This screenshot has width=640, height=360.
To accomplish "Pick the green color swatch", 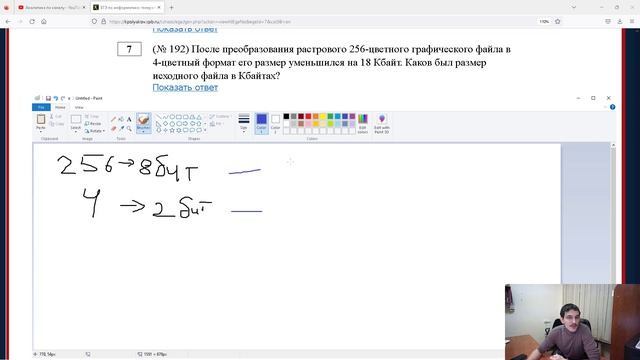I will point(330,117).
